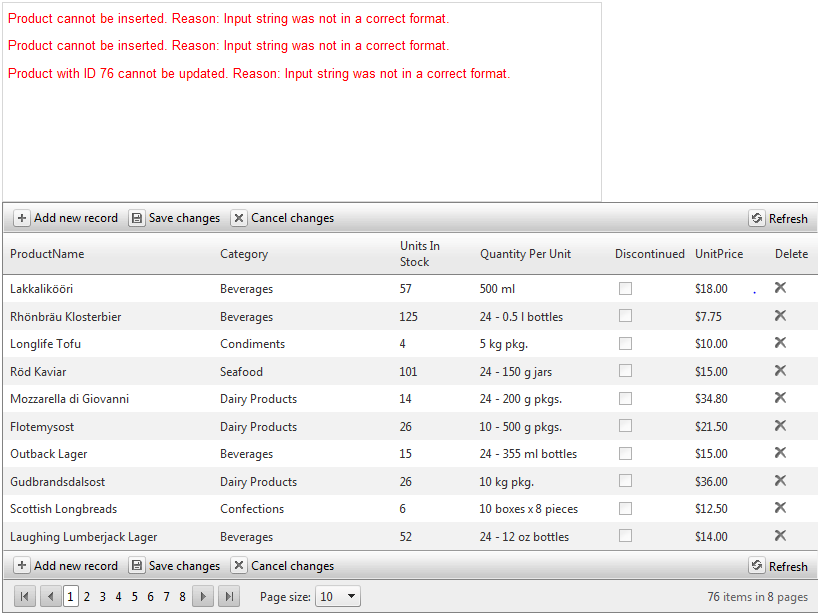Delete the Lakkalikööri row
Image resolution: width=818 pixels, height=614 pixels.
[780, 287]
